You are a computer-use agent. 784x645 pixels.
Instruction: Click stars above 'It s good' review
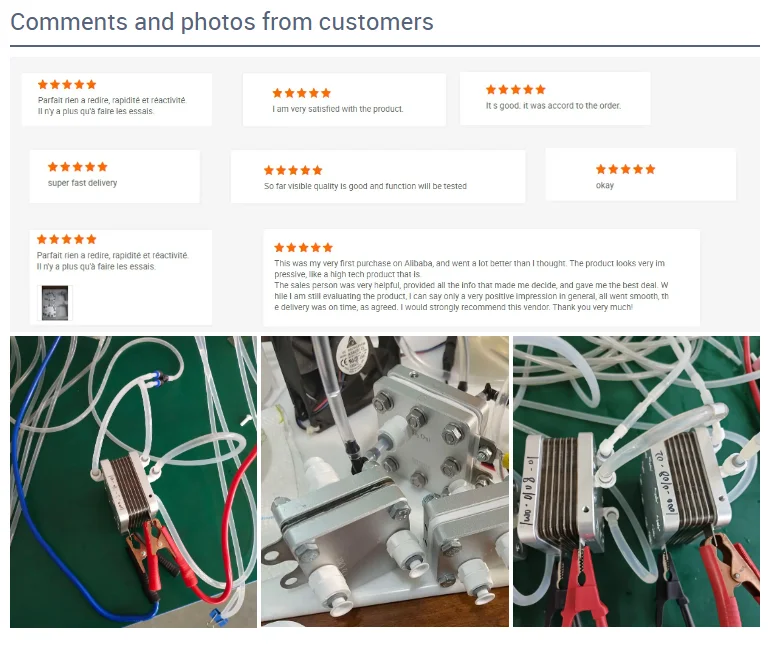[516, 90]
